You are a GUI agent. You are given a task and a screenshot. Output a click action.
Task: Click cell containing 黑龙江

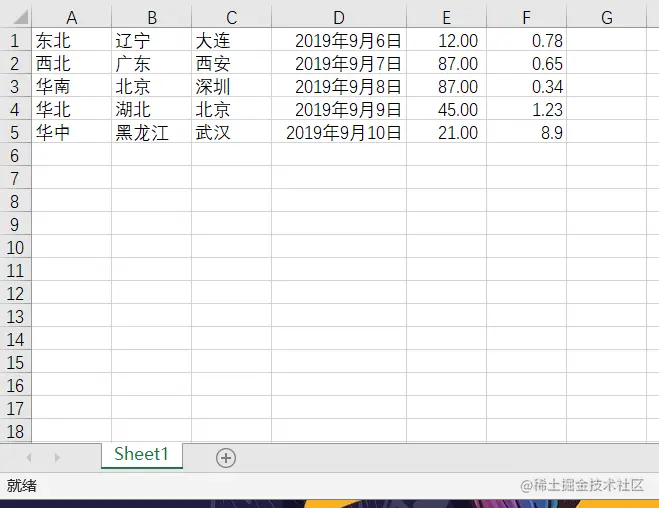[x=152, y=132]
